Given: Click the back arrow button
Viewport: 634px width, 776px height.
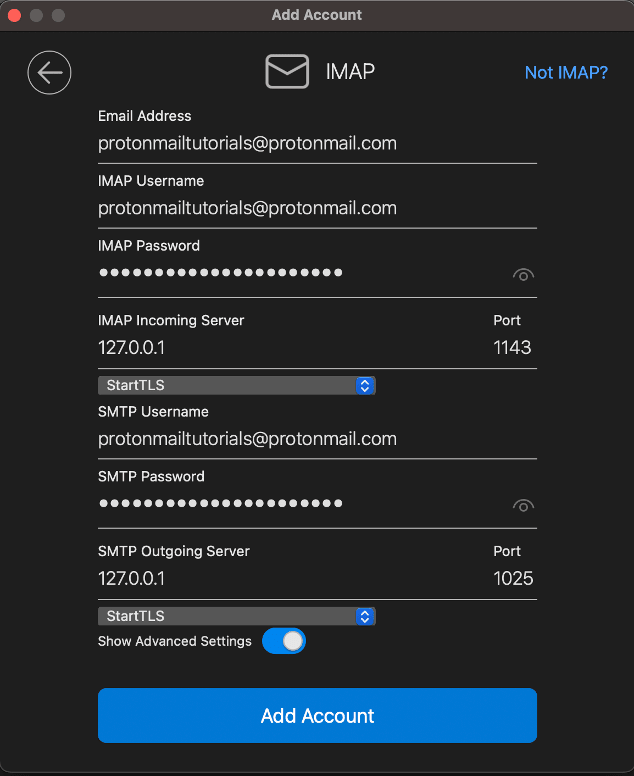Looking at the screenshot, I should point(49,73).
